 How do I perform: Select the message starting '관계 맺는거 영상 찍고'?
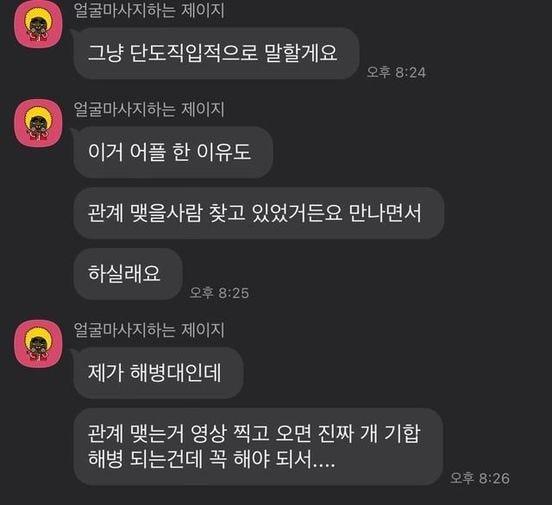258,447
